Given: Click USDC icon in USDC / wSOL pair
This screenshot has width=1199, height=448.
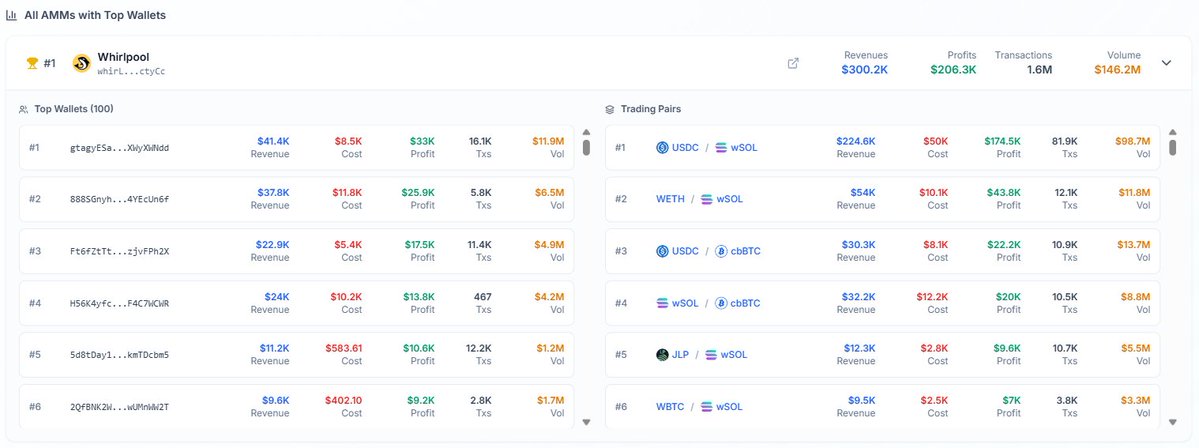Looking at the screenshot, I should click(x=662, y=148).
